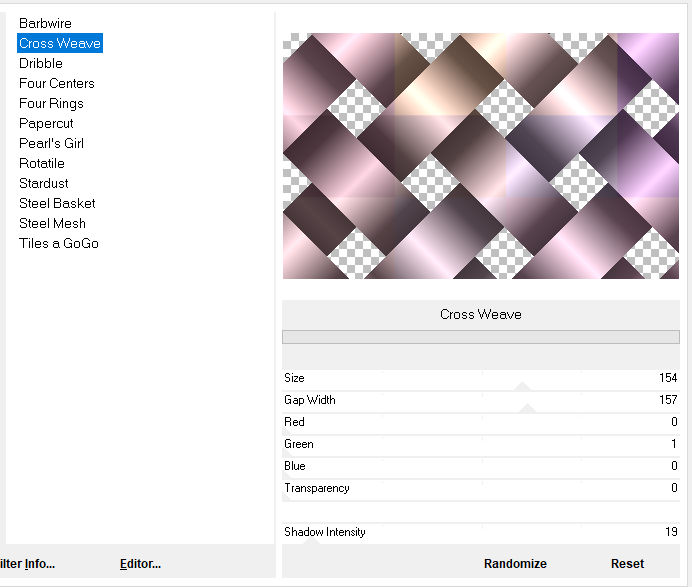Choose the Four Centers filter
This screenshot has height=587, width=692.
click(57, 83)
